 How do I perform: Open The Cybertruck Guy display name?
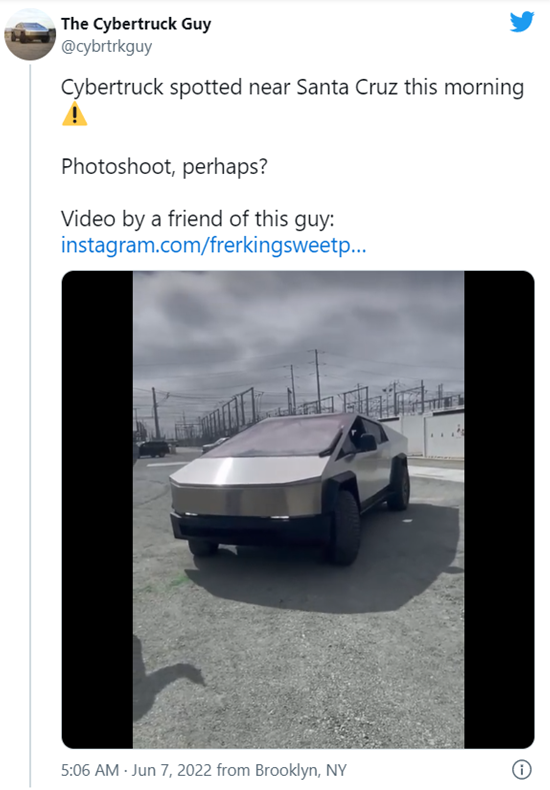[136, 24]
